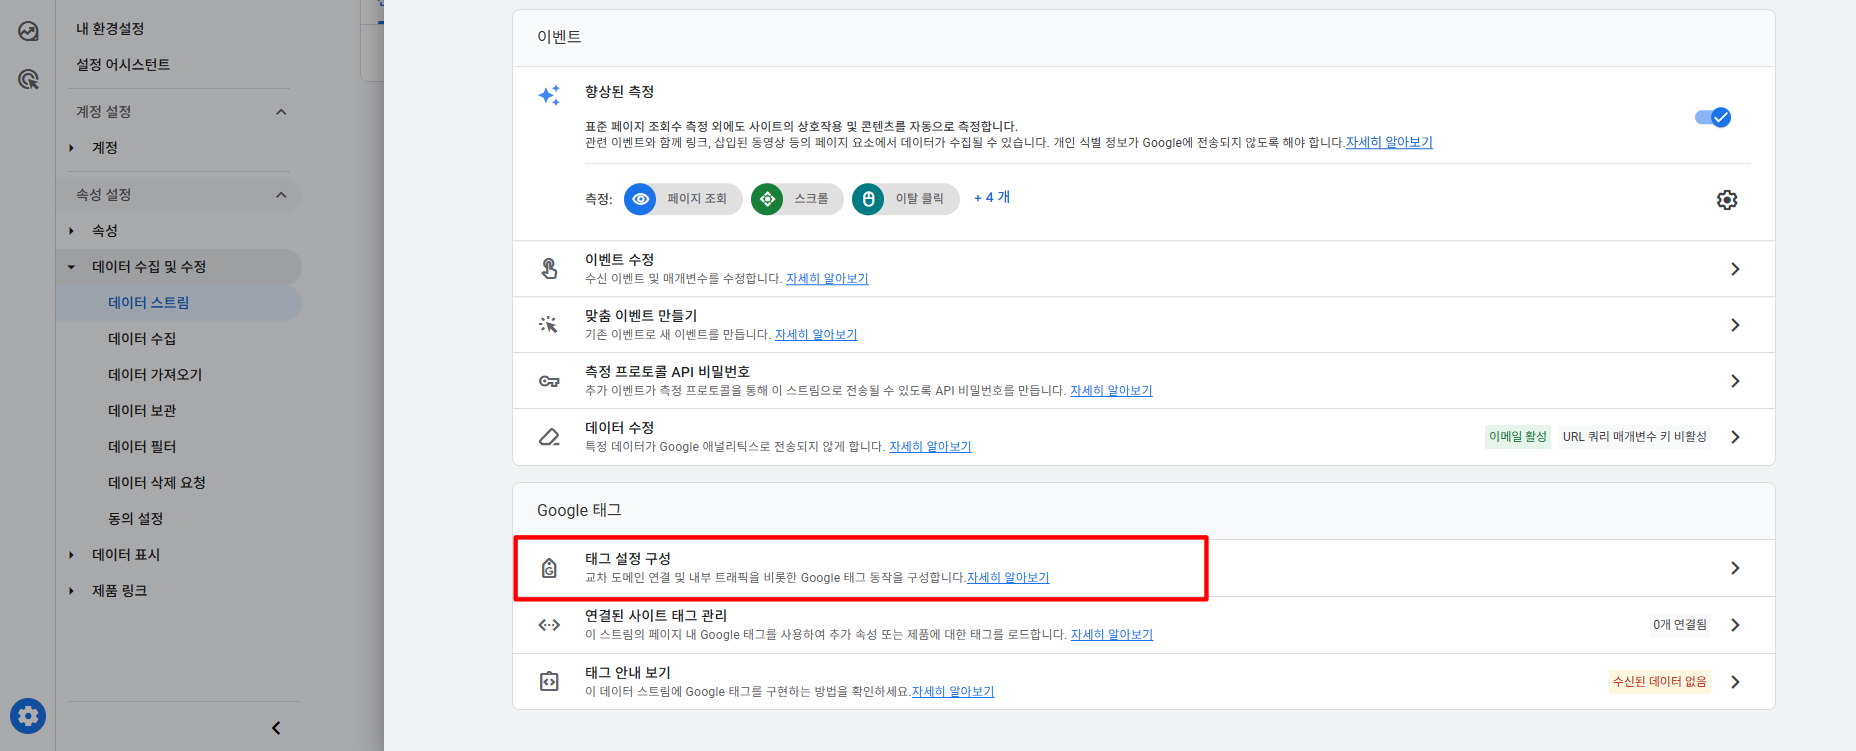1856x751 pixels.
Task: Click the 이벤트 section heading
Action: tap(559, 37)
